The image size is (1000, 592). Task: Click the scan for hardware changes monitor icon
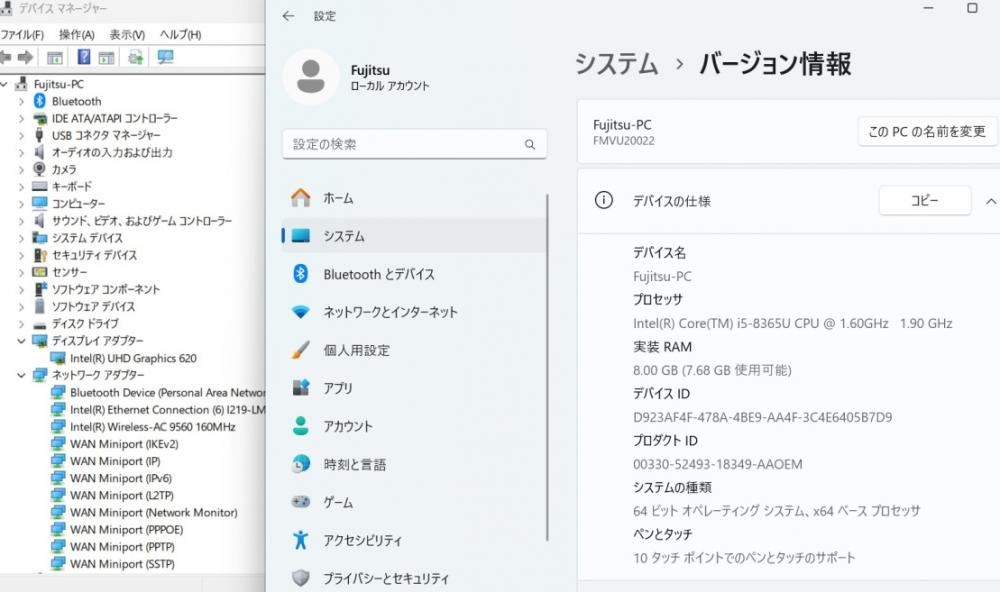click(x=166, y=57)
